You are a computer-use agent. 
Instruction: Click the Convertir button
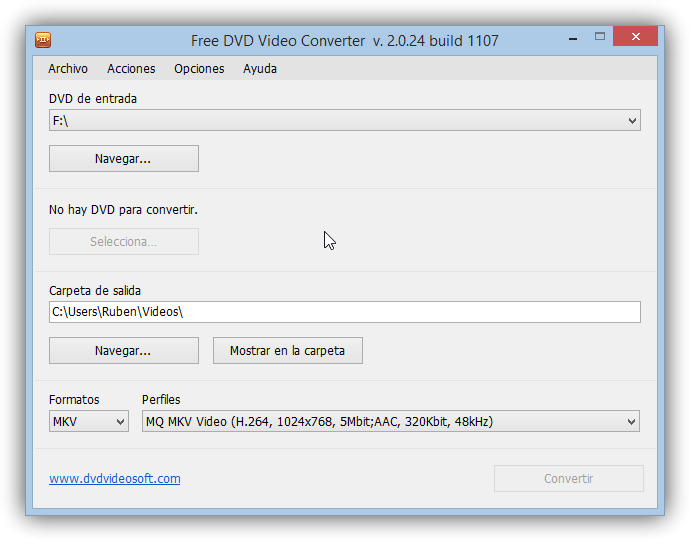569,478
